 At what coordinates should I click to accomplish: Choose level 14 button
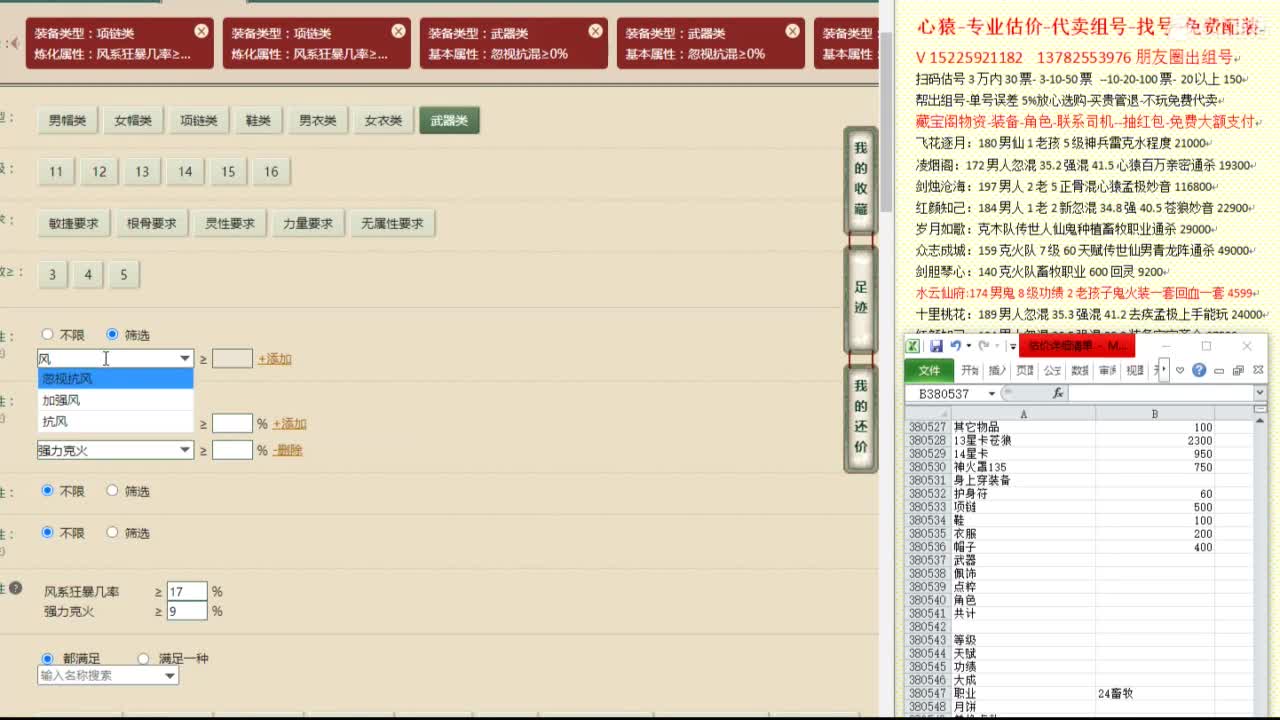point(185,172)
